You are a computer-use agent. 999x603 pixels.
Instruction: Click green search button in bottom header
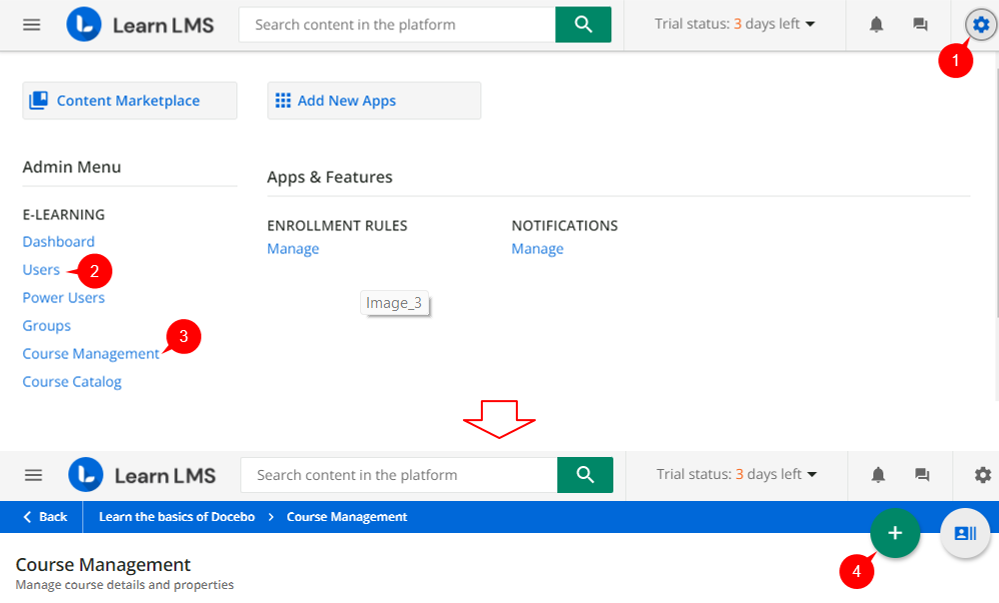[x=585, y=475]
